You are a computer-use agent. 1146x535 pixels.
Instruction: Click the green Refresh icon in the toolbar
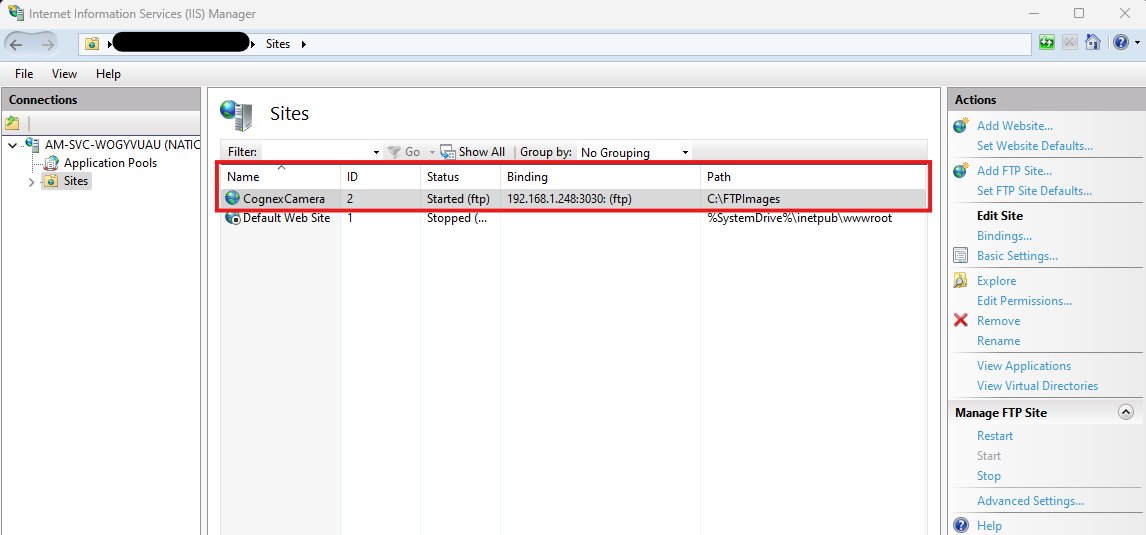1046,43
